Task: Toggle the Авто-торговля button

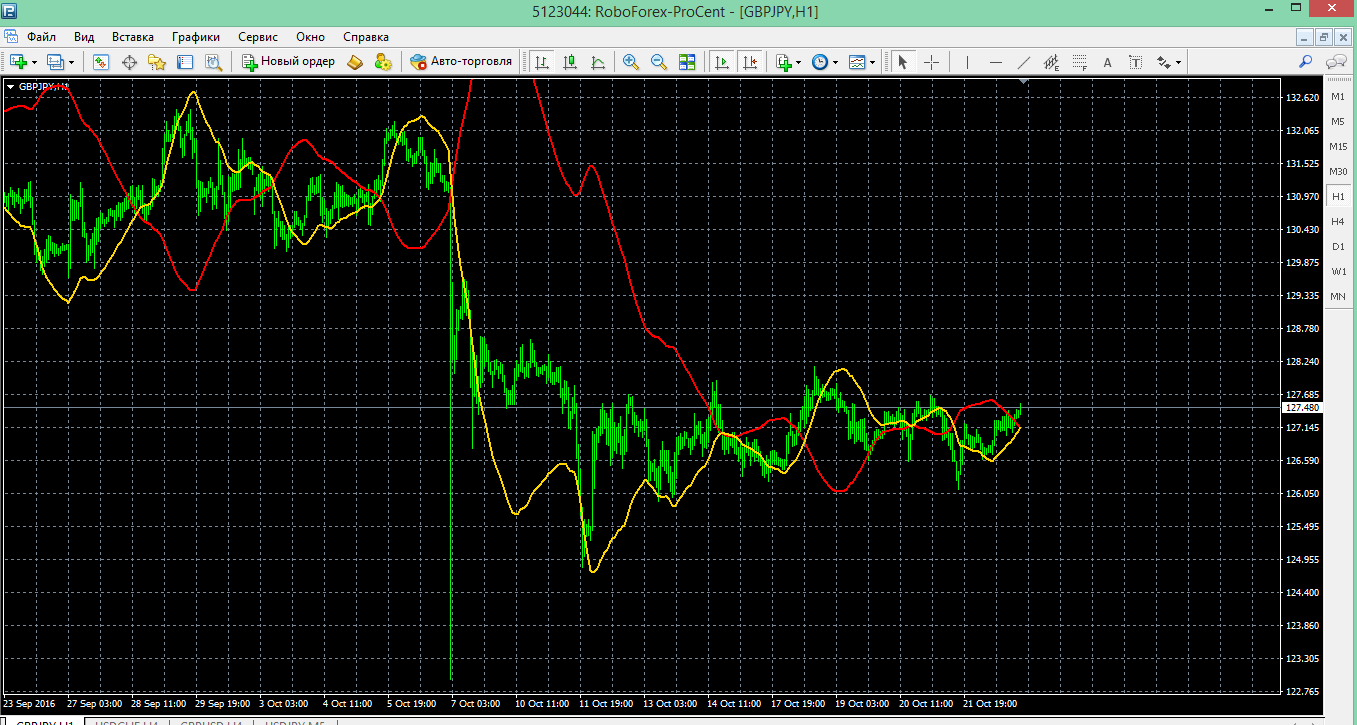Action: tap(461, 62)
